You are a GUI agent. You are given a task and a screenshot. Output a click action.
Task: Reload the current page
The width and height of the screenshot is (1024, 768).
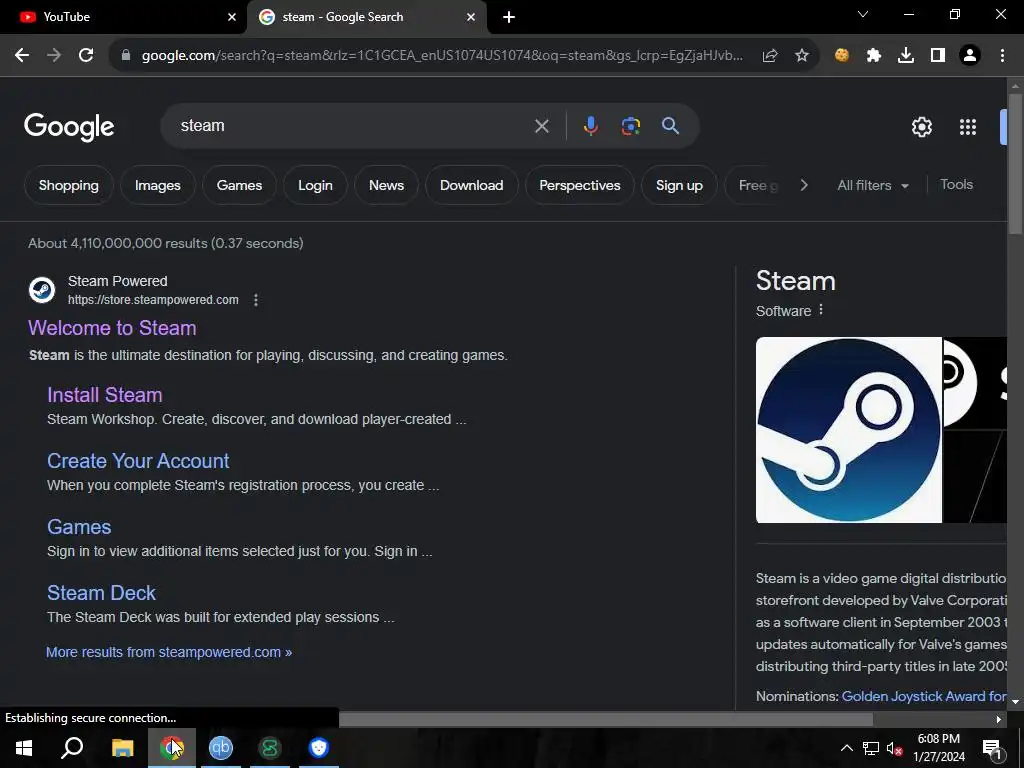tap(86, 56)
